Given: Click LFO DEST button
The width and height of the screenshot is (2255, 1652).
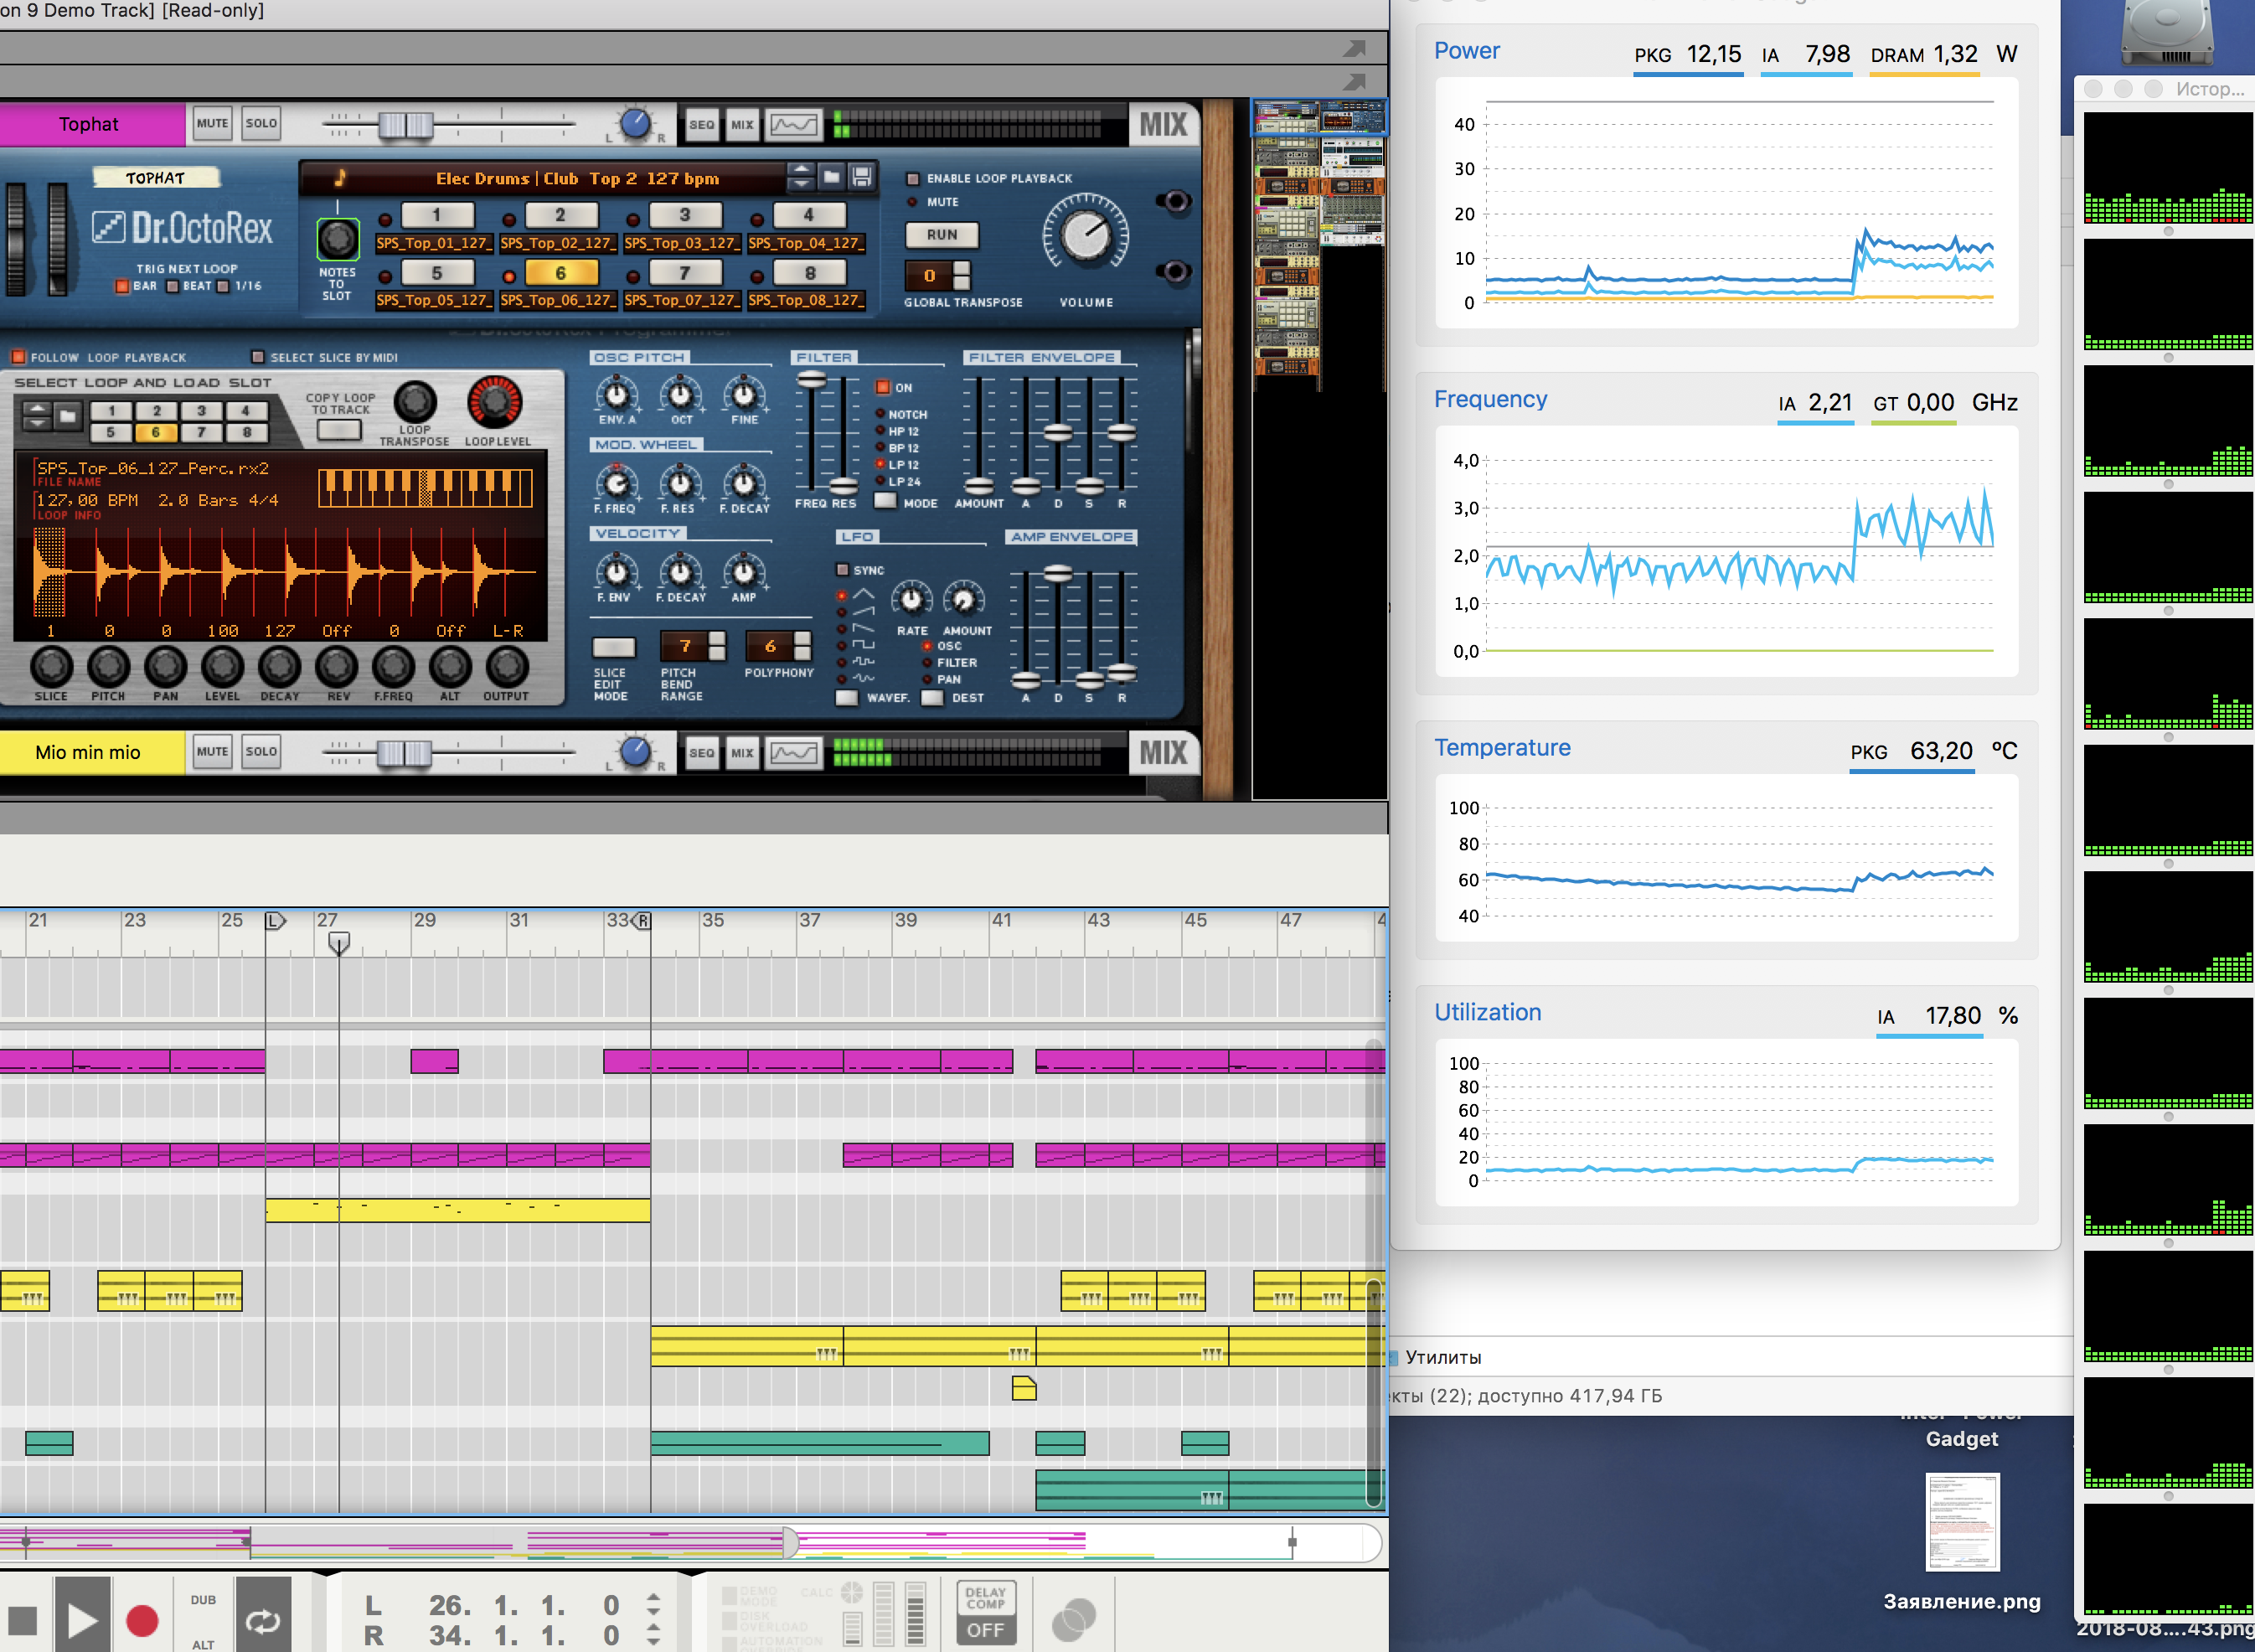Looking at the screenshot, I should tap(933, 697).
